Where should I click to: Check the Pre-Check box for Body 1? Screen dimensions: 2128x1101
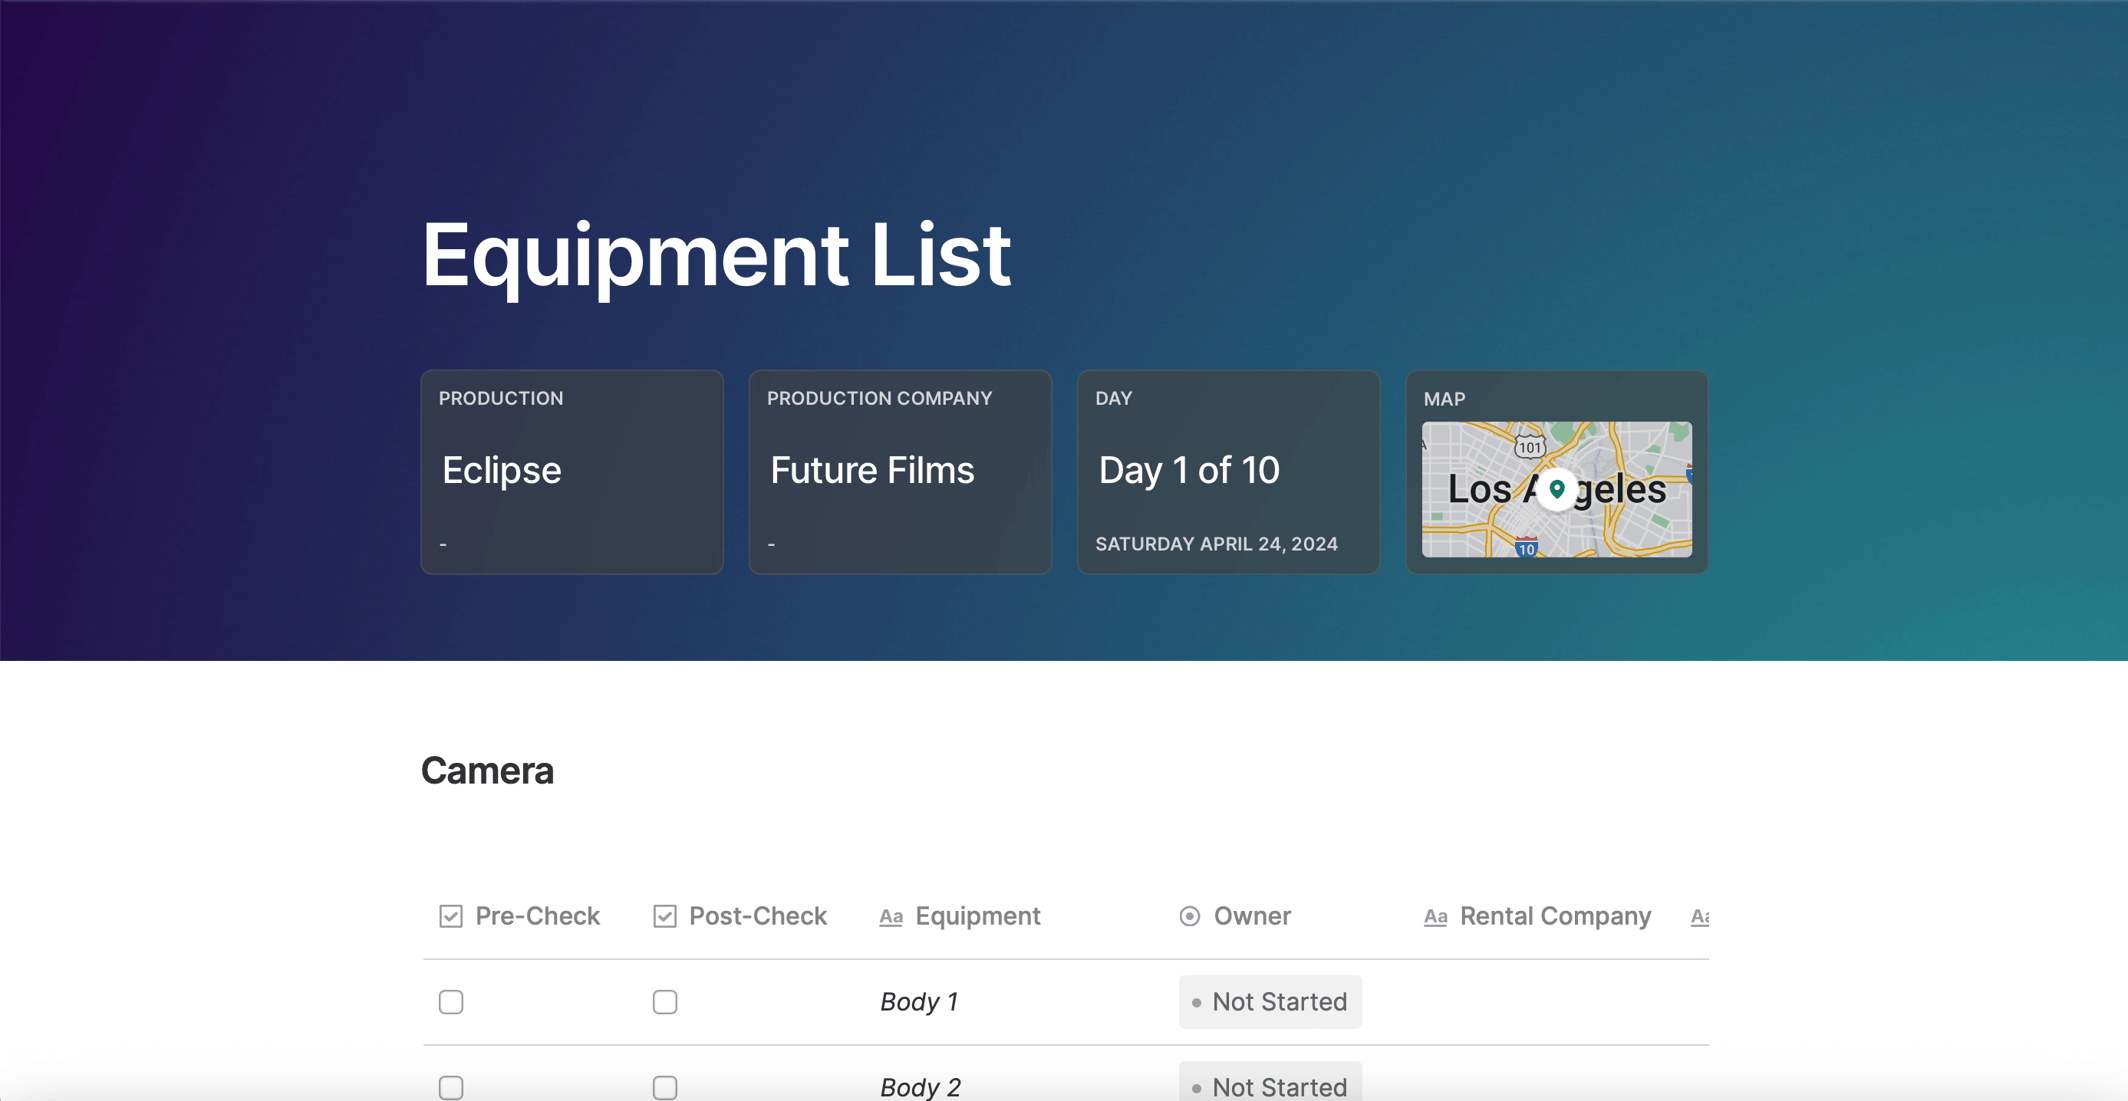click(450, 1001)
